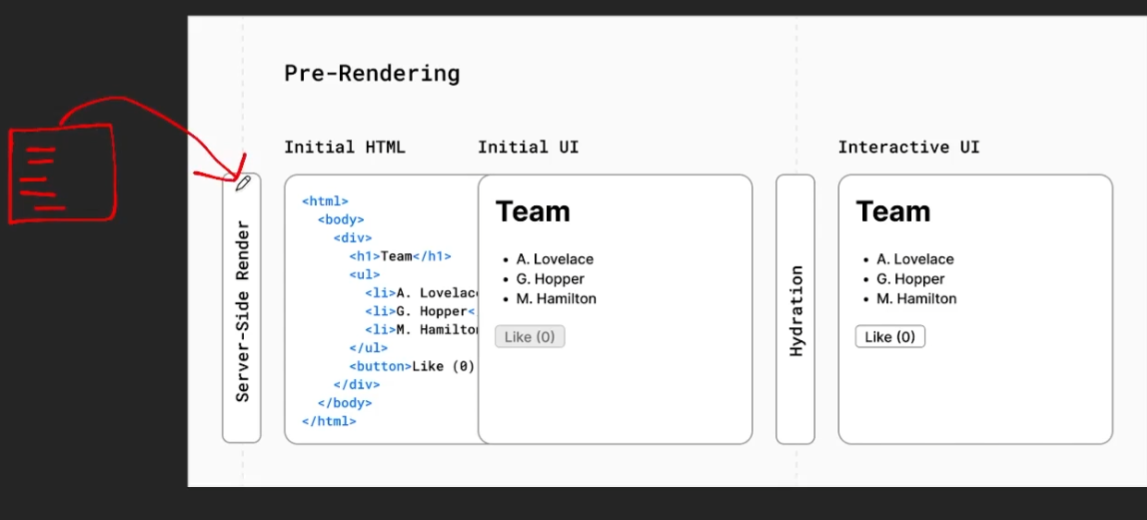1147x520 pixels.
Task: Click the closing </html> tag in code
Action: click(328, 421)
